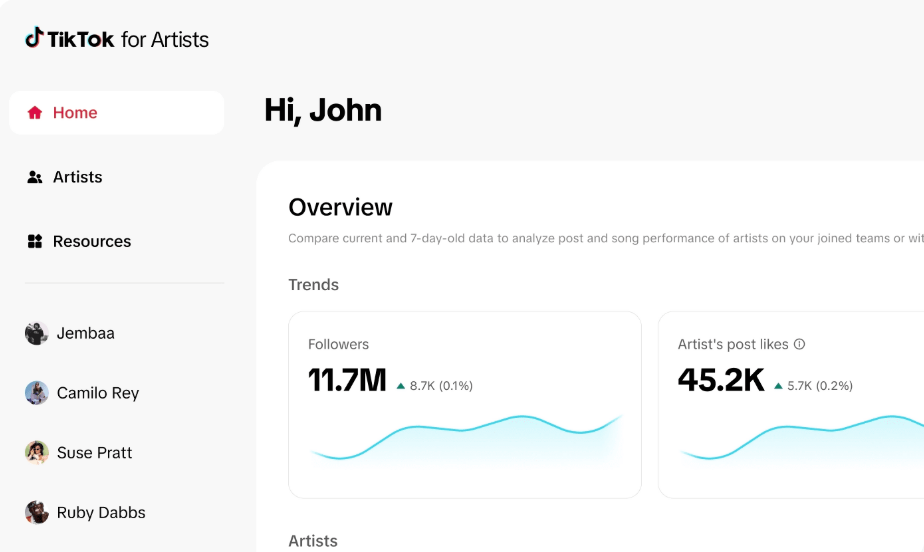Click the Home house icon
This screenshot has width=924, height=552.
click(35, 113)
